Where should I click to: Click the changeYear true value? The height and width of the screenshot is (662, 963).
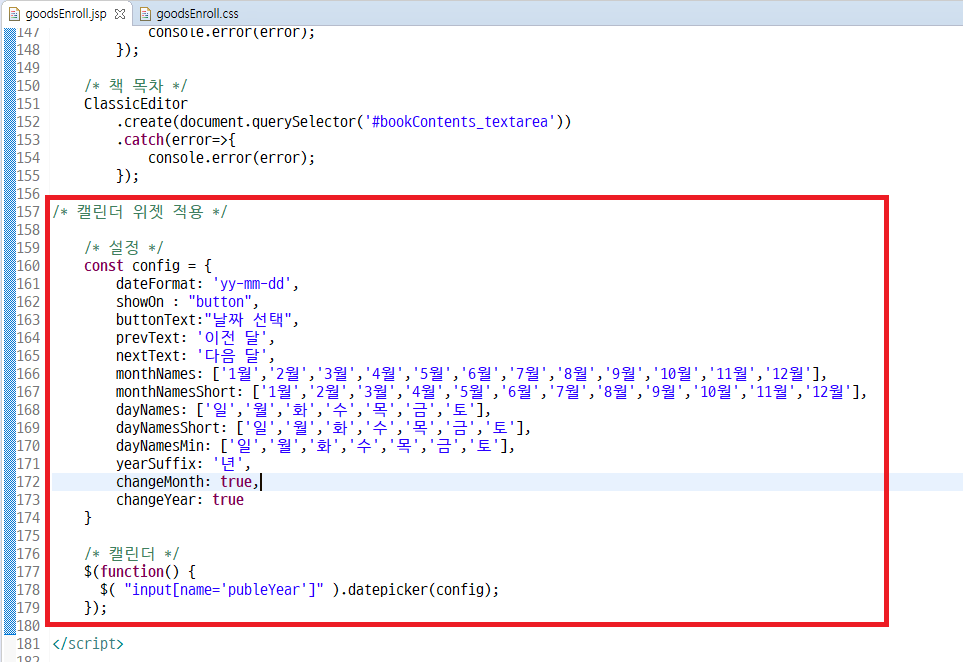click(x=228, y=500)
